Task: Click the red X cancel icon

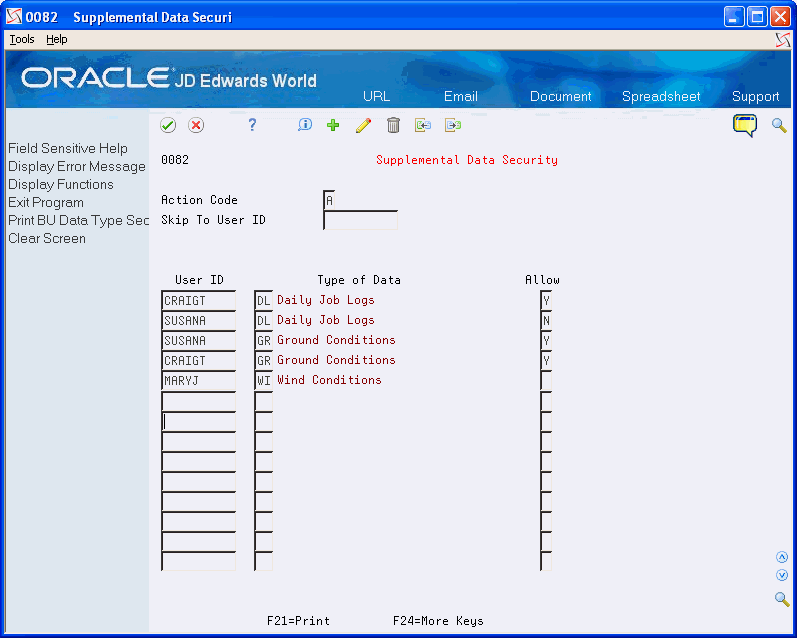Action: click(196, 125)
